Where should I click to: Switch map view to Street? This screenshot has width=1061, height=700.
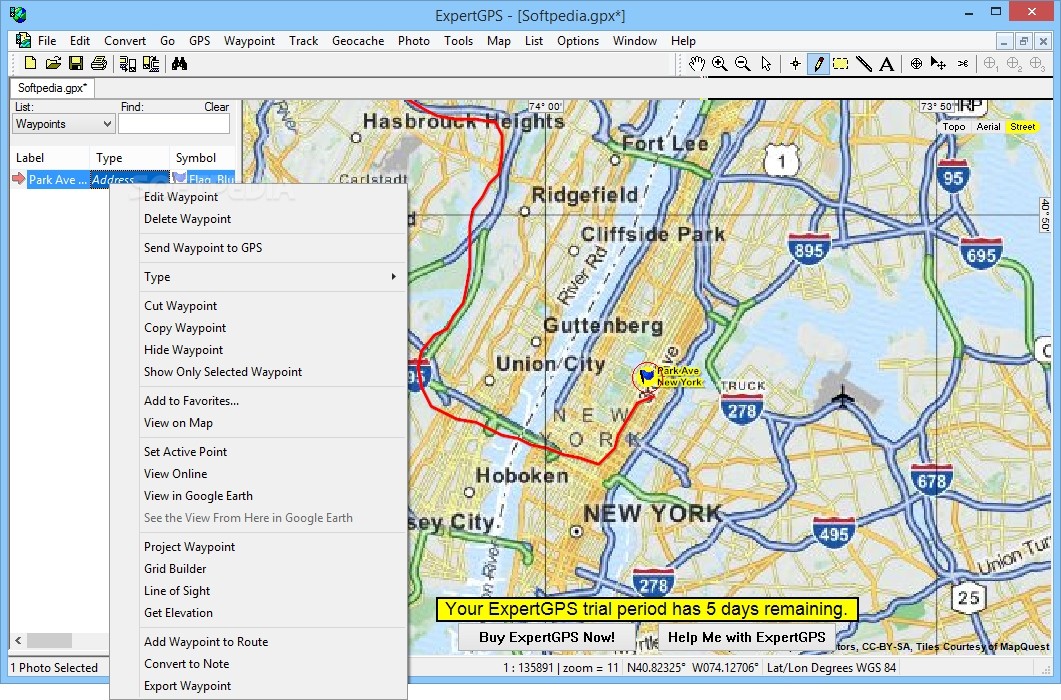1022,127
